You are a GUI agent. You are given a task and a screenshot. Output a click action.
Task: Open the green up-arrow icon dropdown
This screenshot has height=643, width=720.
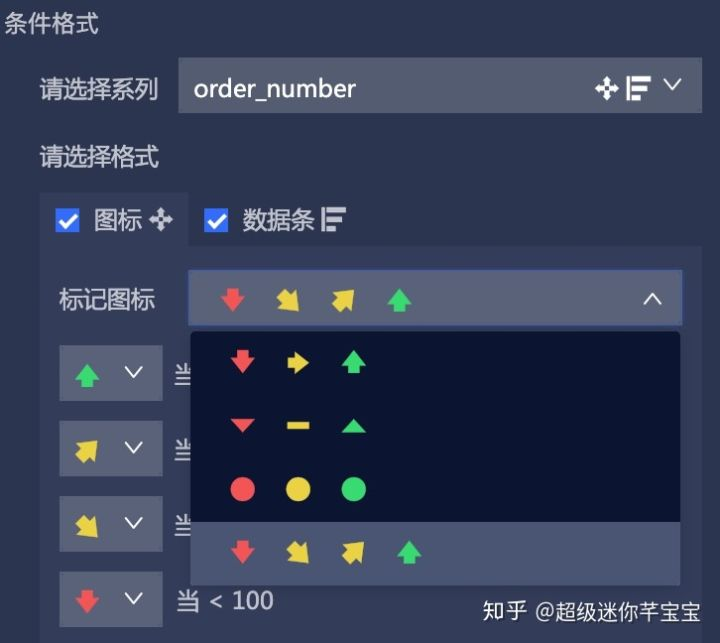[111, 373]
